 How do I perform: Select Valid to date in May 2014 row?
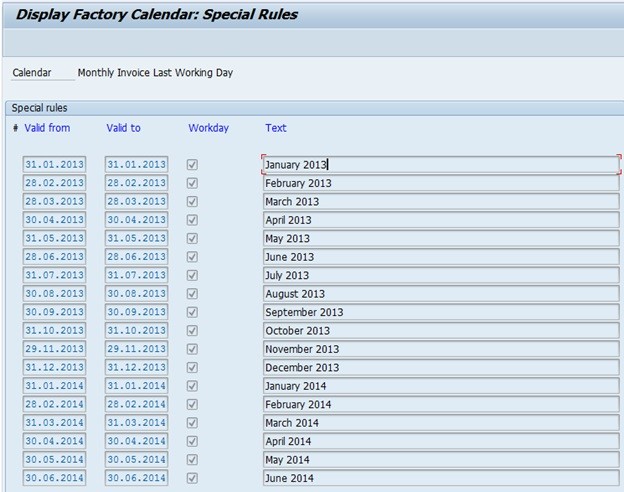(136, 460)
